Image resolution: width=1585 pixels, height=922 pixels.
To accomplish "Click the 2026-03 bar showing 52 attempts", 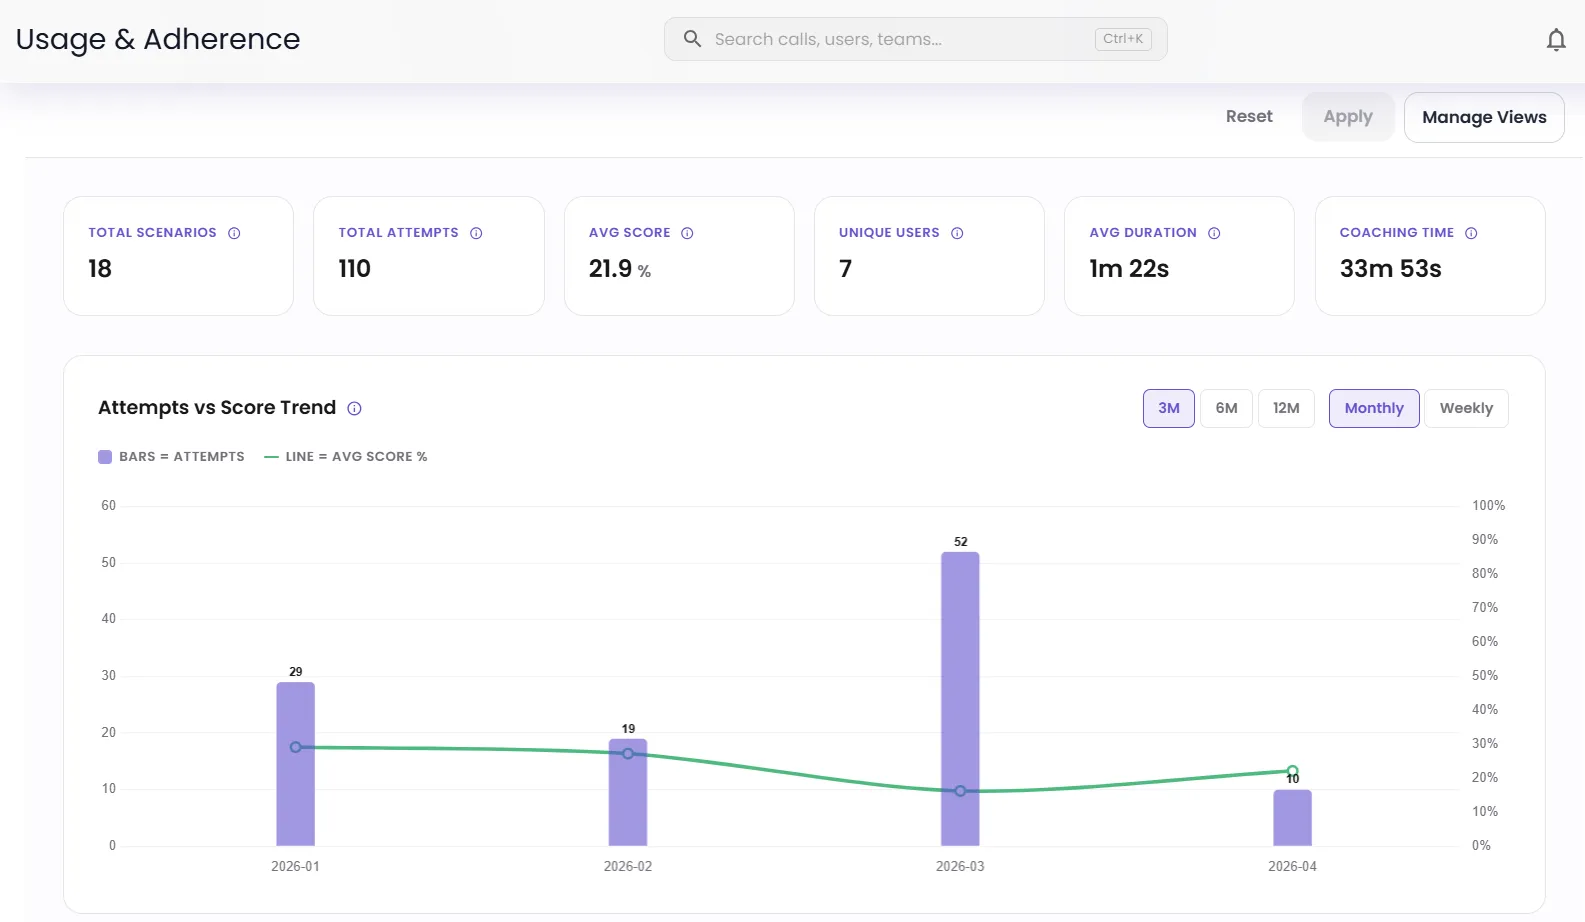I will tap(960, 698).
